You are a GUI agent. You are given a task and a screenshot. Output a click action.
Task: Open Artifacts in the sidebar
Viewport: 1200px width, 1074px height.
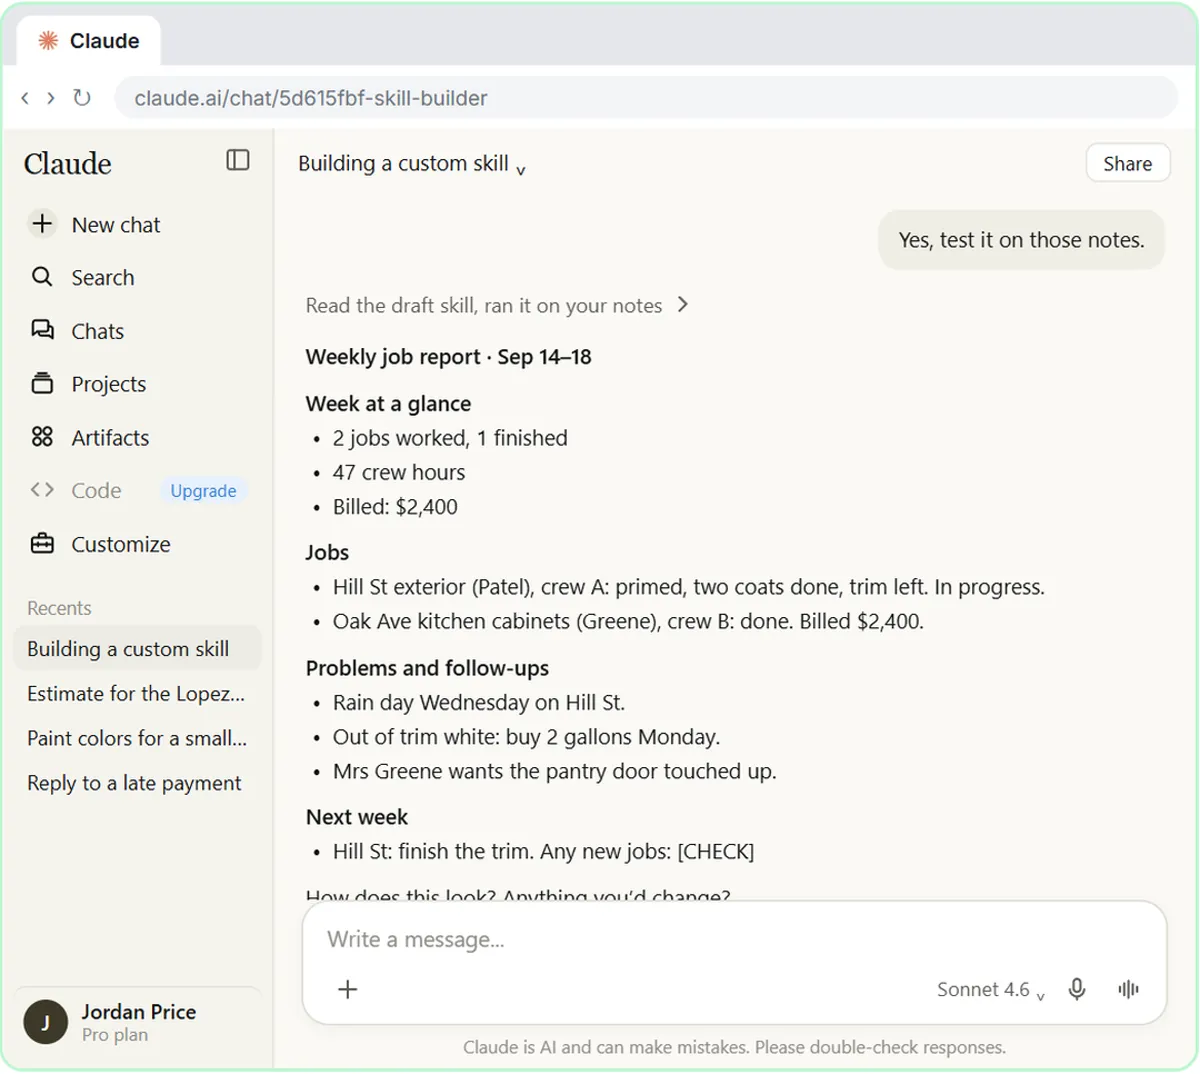coord(137,438)
